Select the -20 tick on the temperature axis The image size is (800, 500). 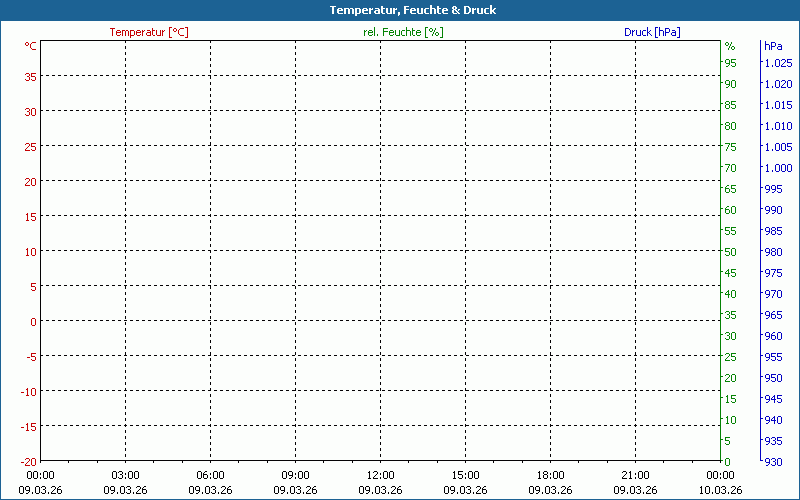(x=29, y=461)
